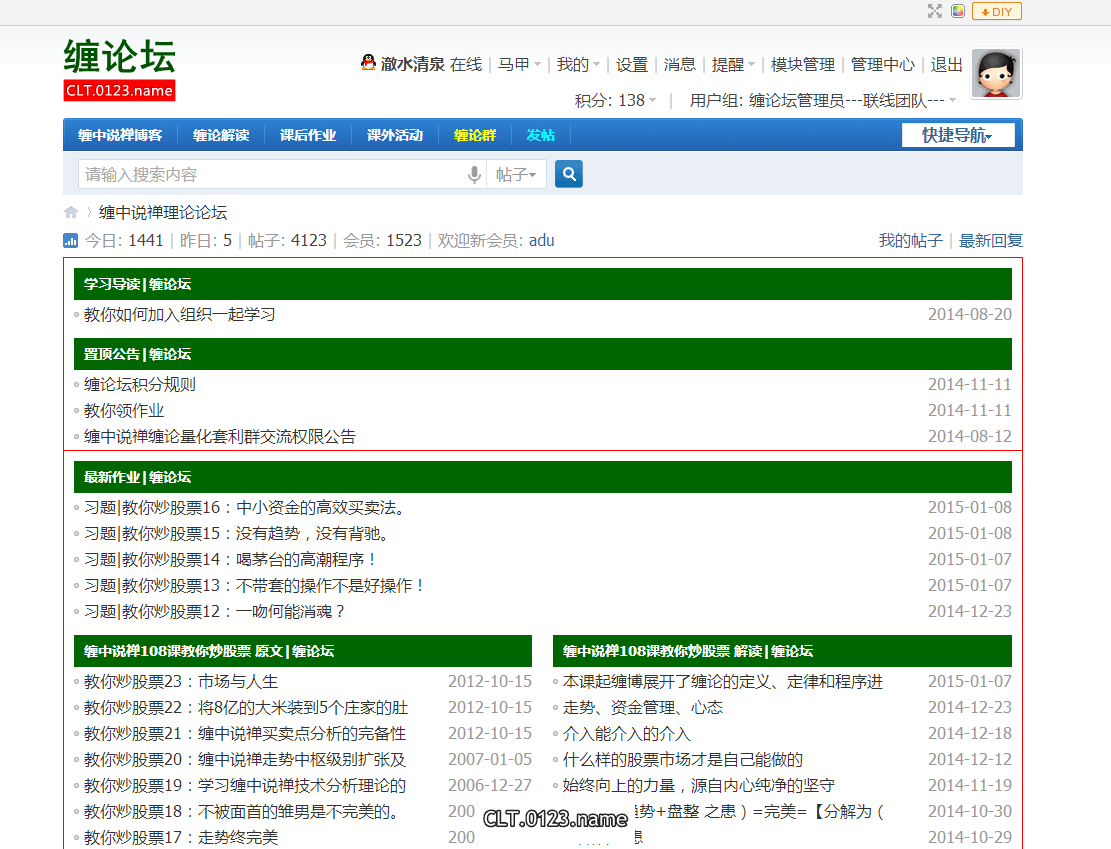This screenshot has height=849, width=1111.
Task: Click the QQ penguin online status icon
Action: pos(368,63)
